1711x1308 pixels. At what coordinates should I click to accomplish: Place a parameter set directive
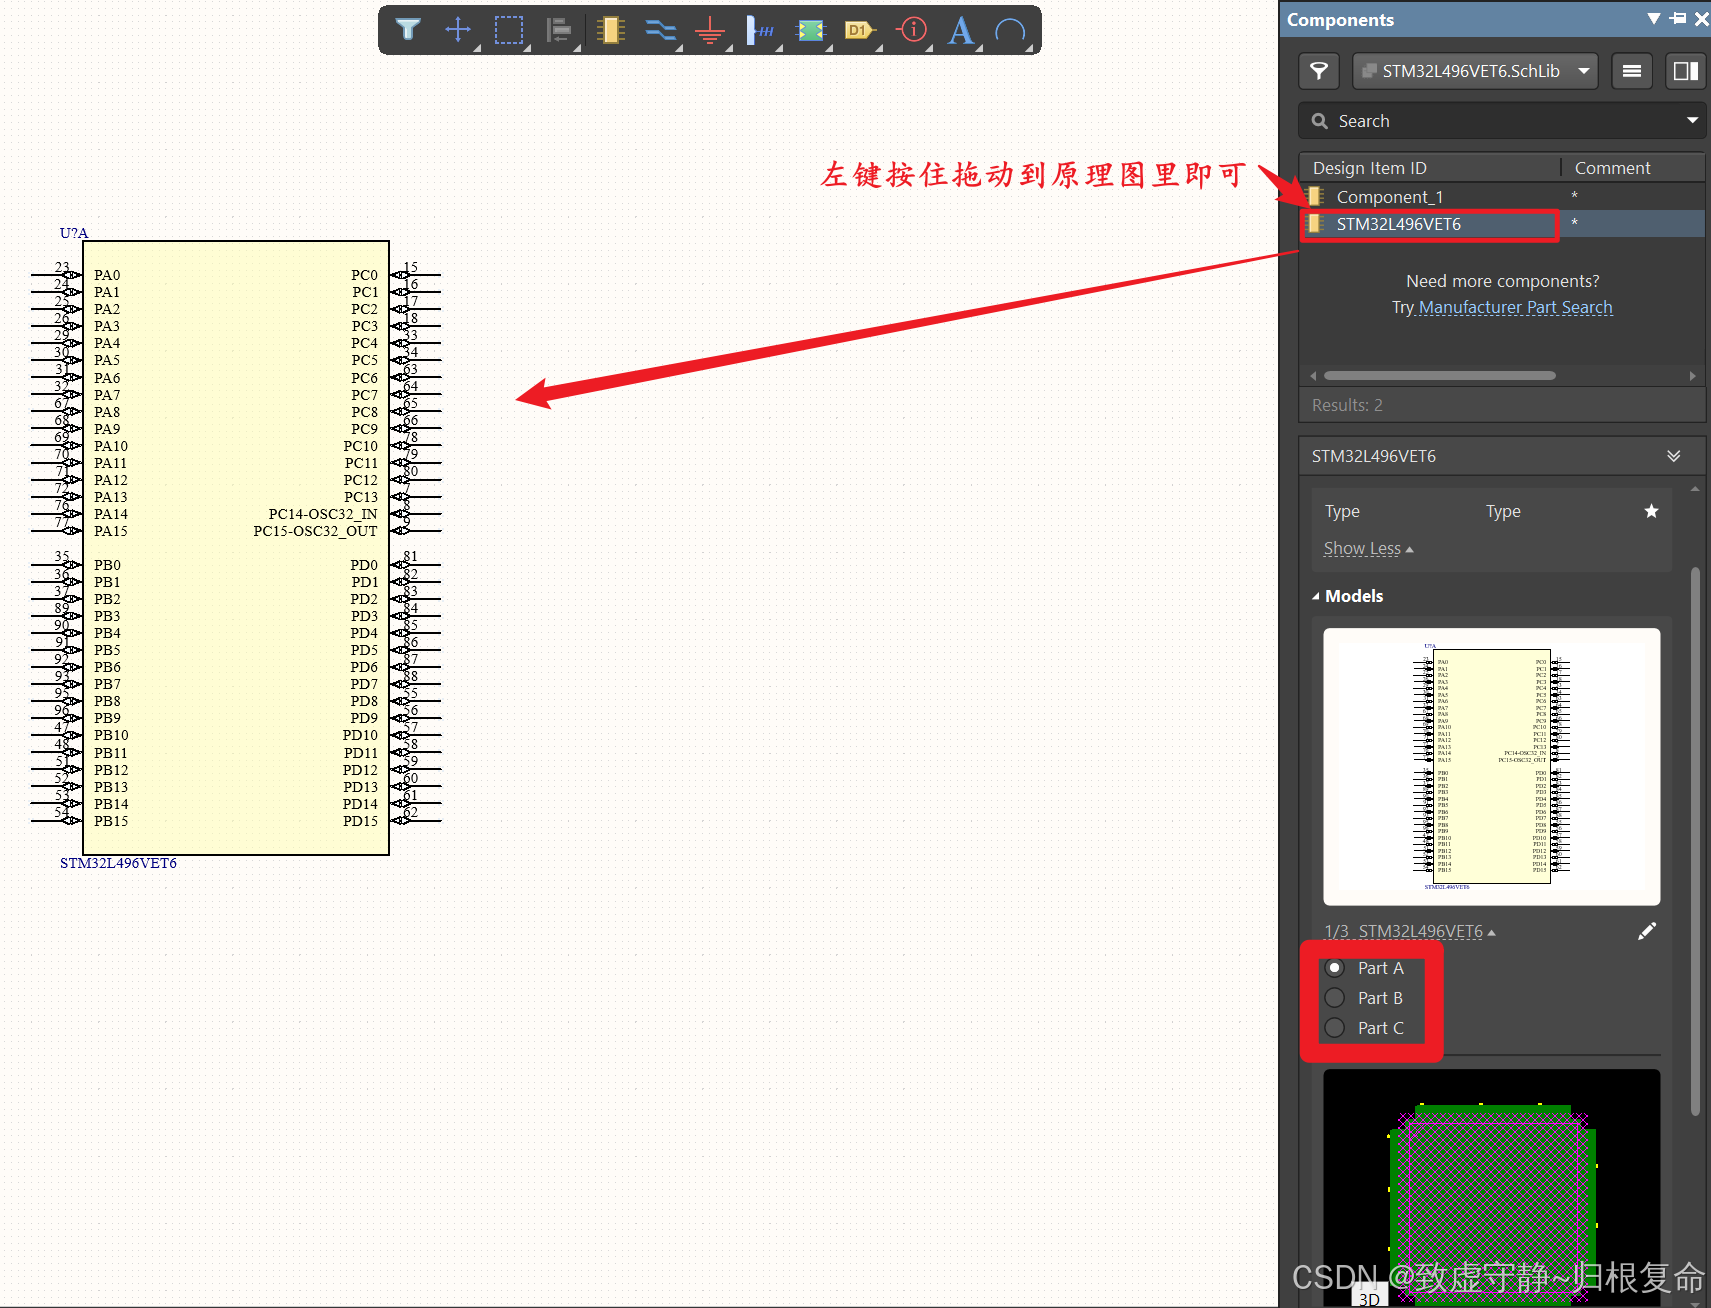coord(911,30)
